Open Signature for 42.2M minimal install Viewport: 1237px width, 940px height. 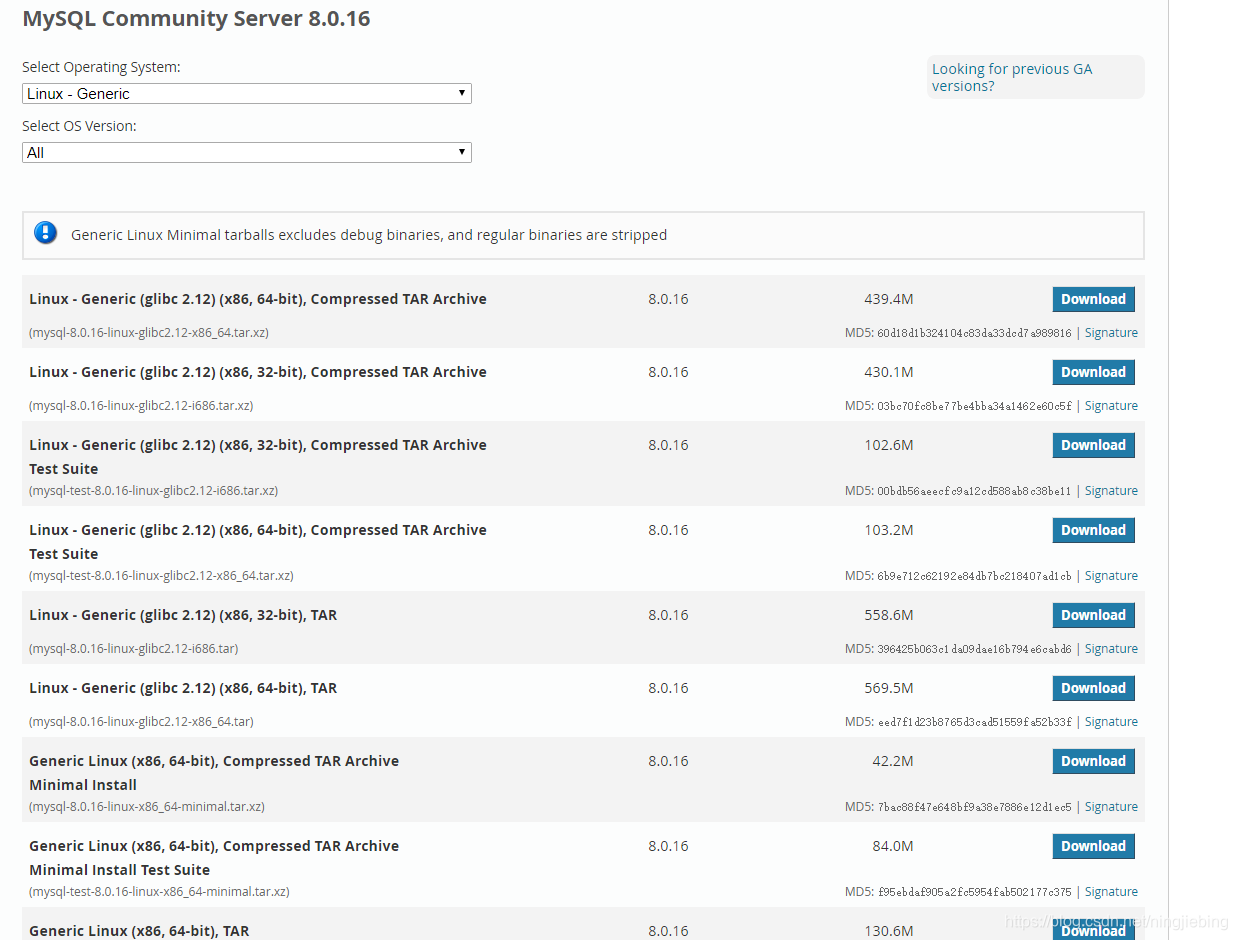click(x=1111, y=807)
